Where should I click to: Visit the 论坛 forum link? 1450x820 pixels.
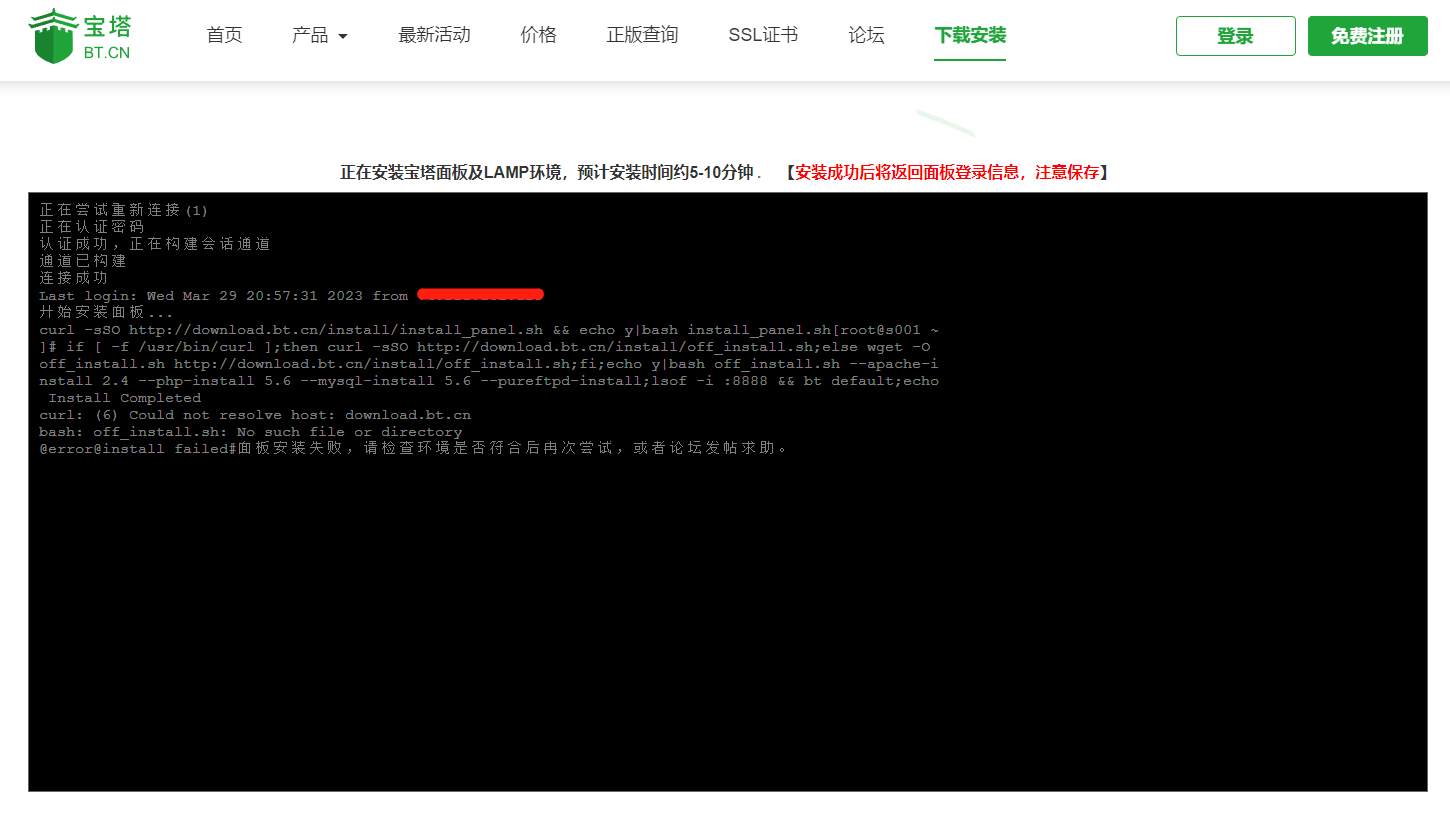(866, 36)
